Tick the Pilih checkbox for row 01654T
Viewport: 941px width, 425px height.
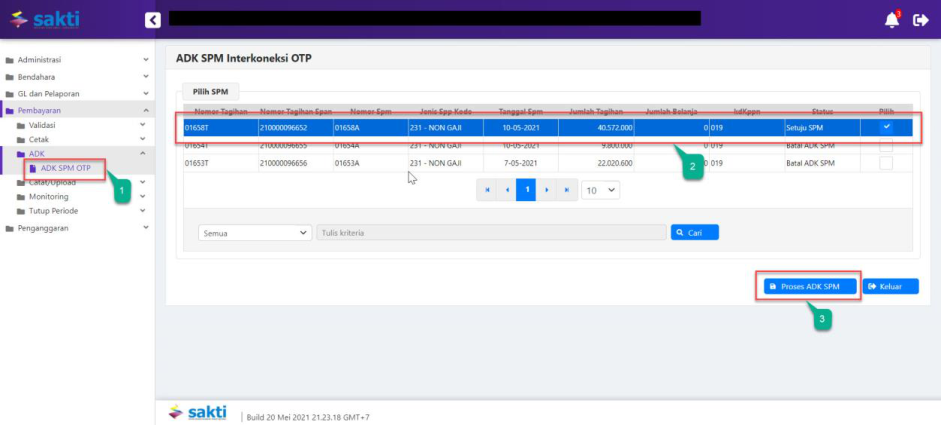click(x=886, y=145)
